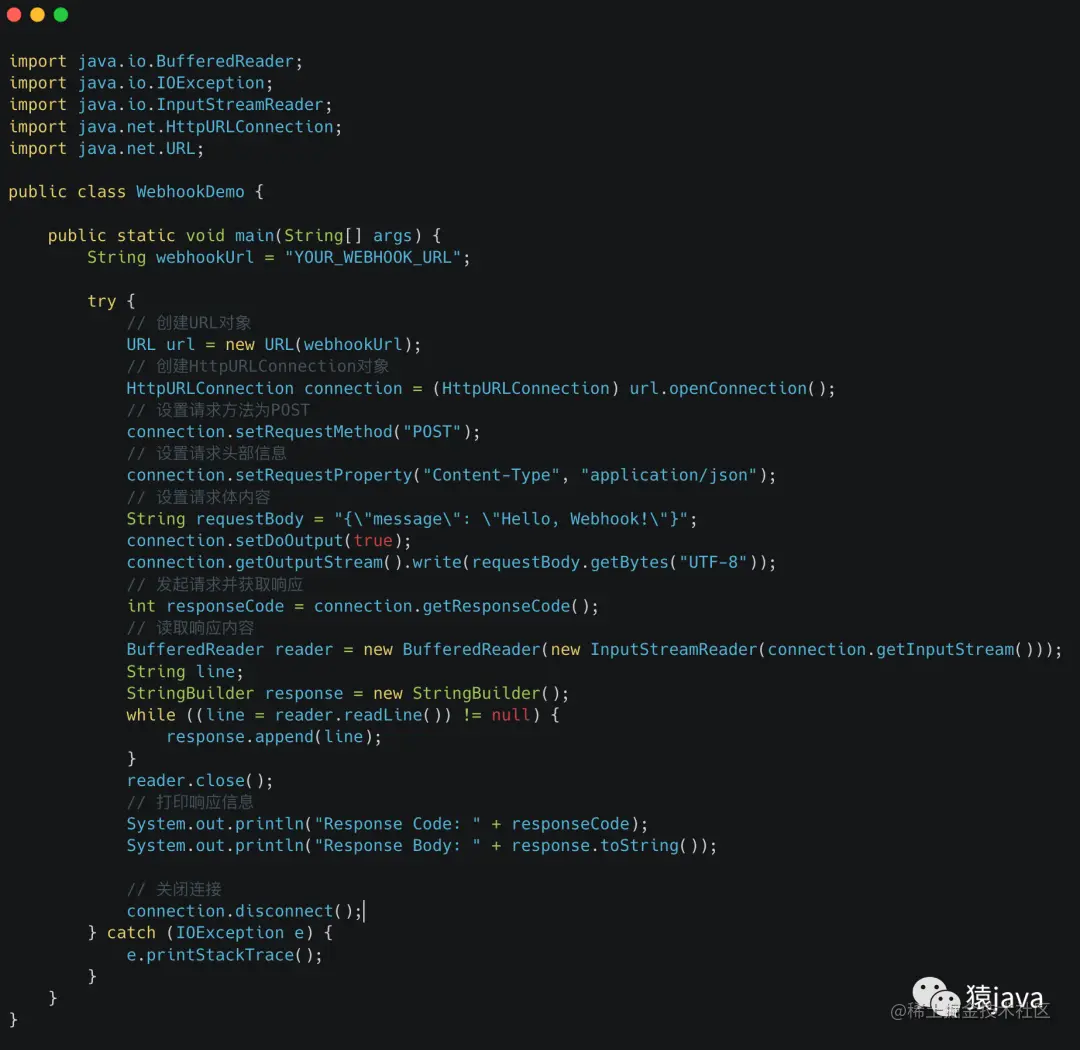Click the 'int responseCode' line
Viewport: 1080px width, 1050px height.
coord(362,607)
